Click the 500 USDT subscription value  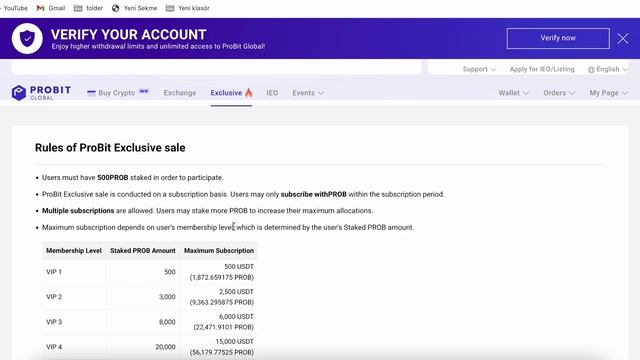coord(239,267)
